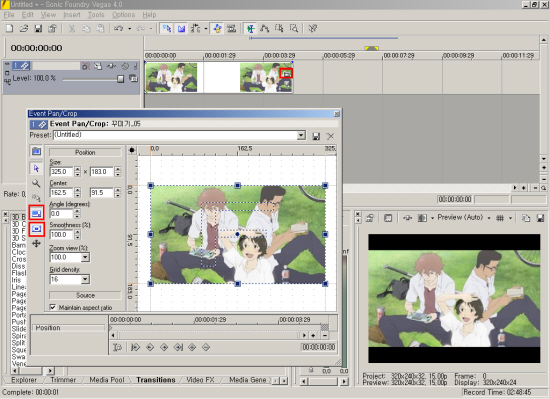Viewport: 550px width, 399px height.
Task: Click the Save project icon in main toolbar
Action: (38, 28)
